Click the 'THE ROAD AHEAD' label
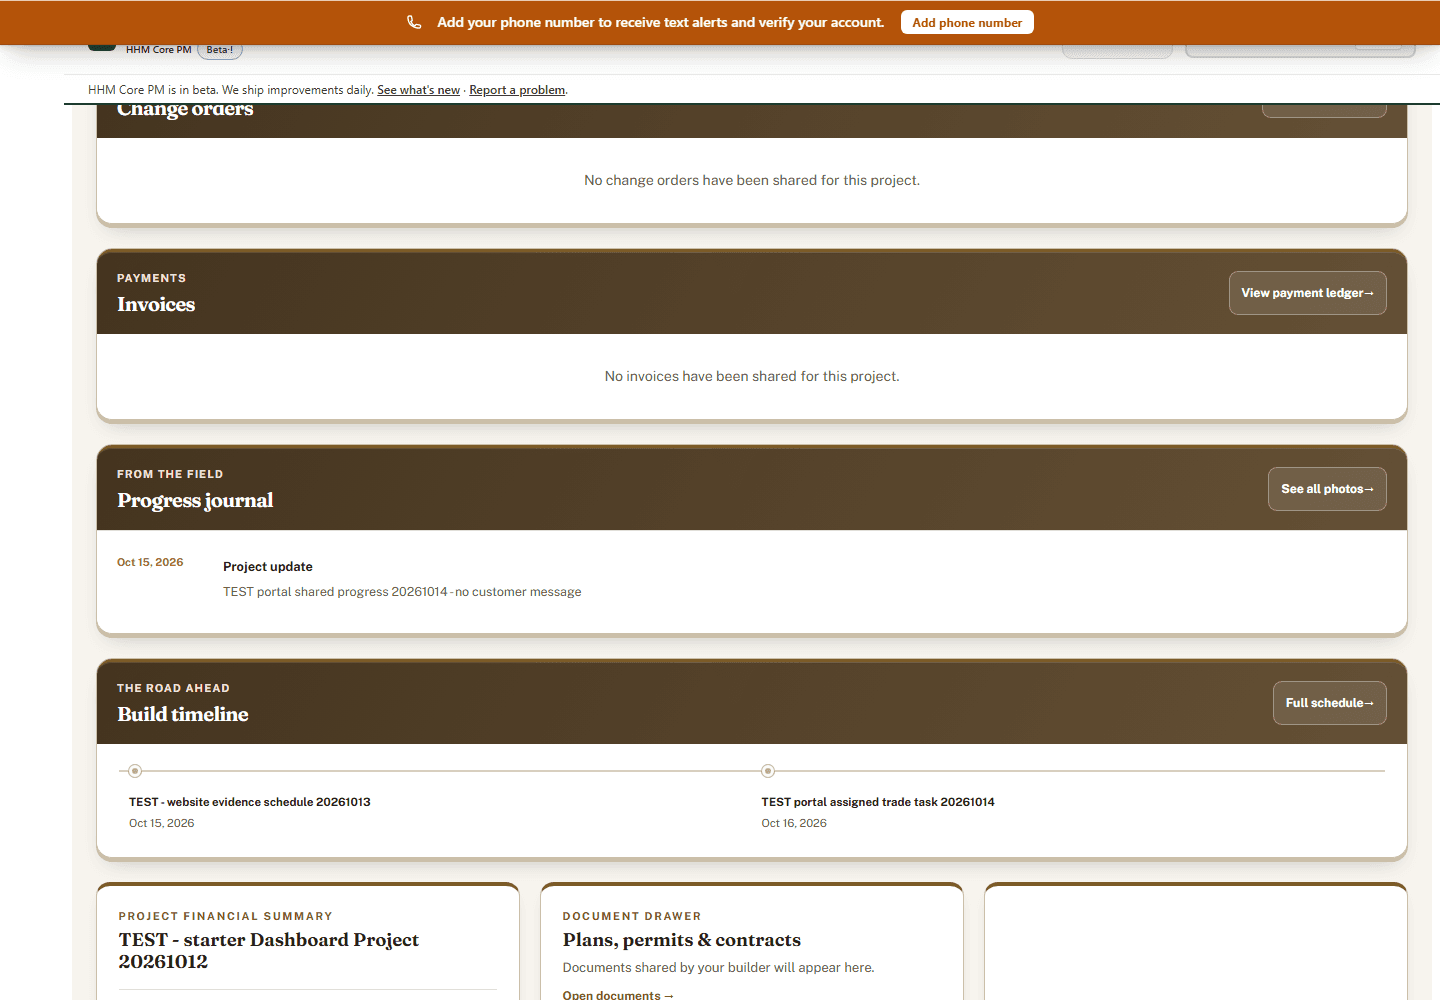 pos(173,688)
